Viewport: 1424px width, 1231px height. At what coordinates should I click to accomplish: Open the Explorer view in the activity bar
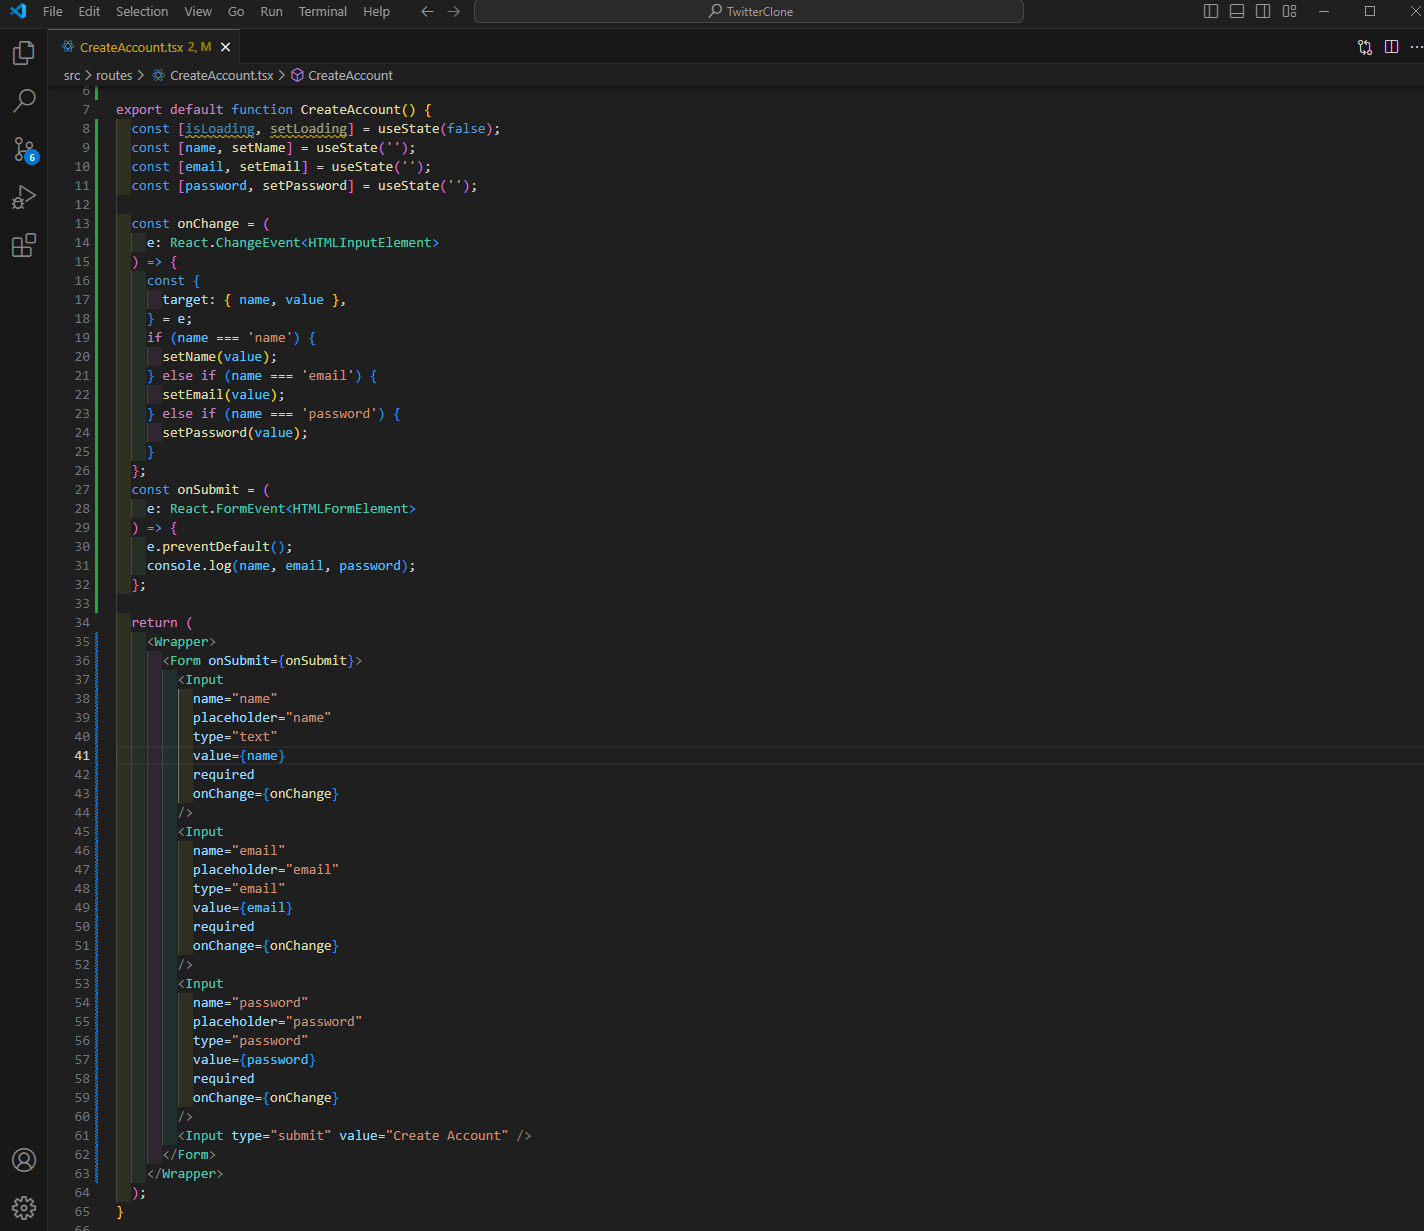[x=24, y=53]
